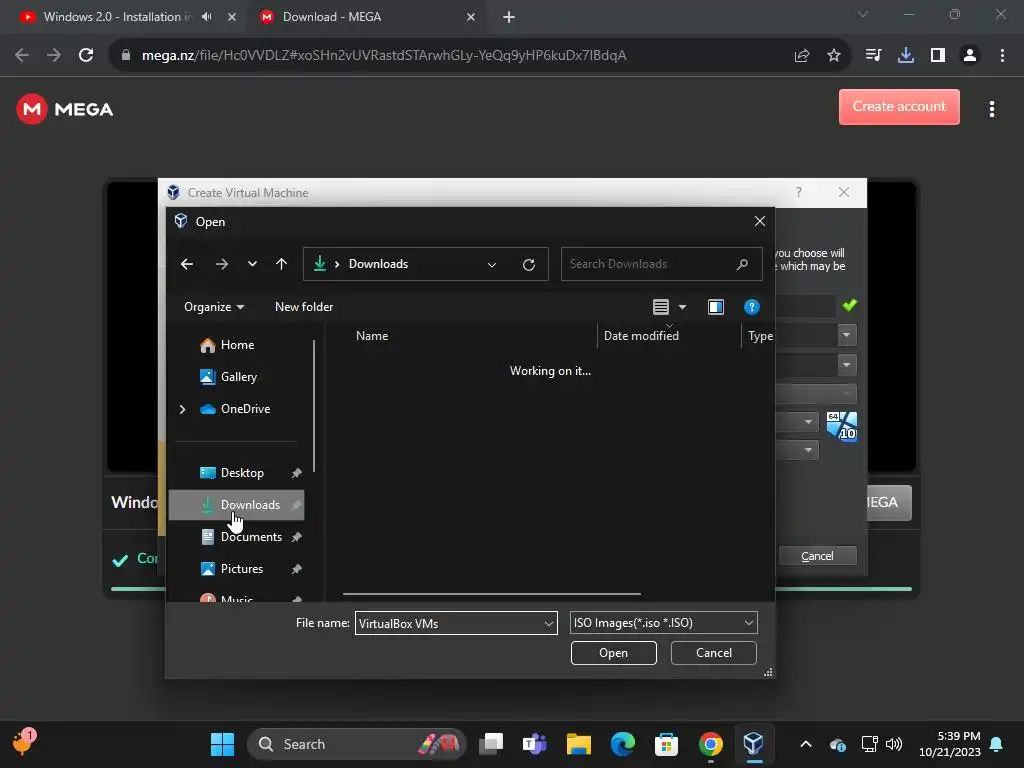Expand dropdown next to Windows 10 icon
Screen dimensions: 1024x768
point(808,422)
